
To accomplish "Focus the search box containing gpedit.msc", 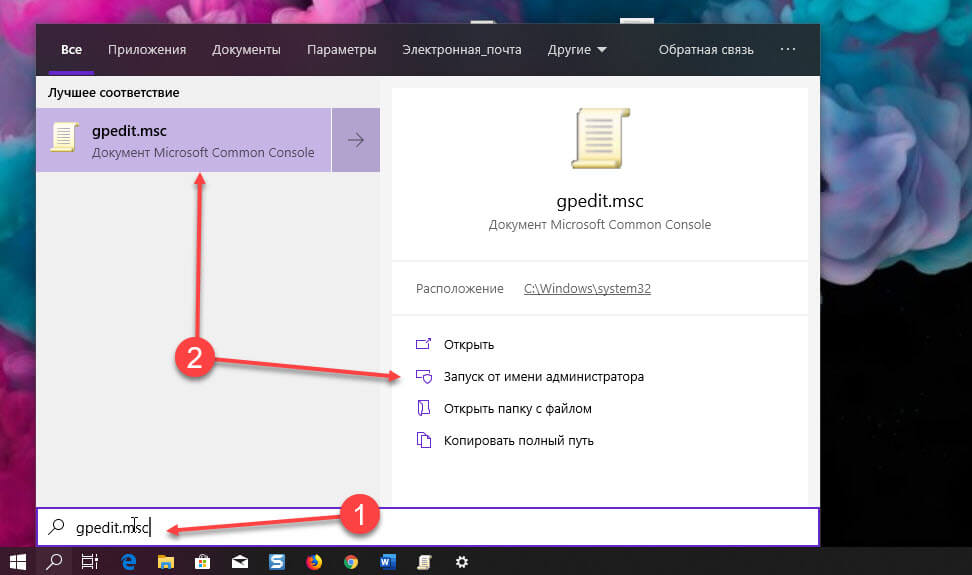I will coord(428,527).
